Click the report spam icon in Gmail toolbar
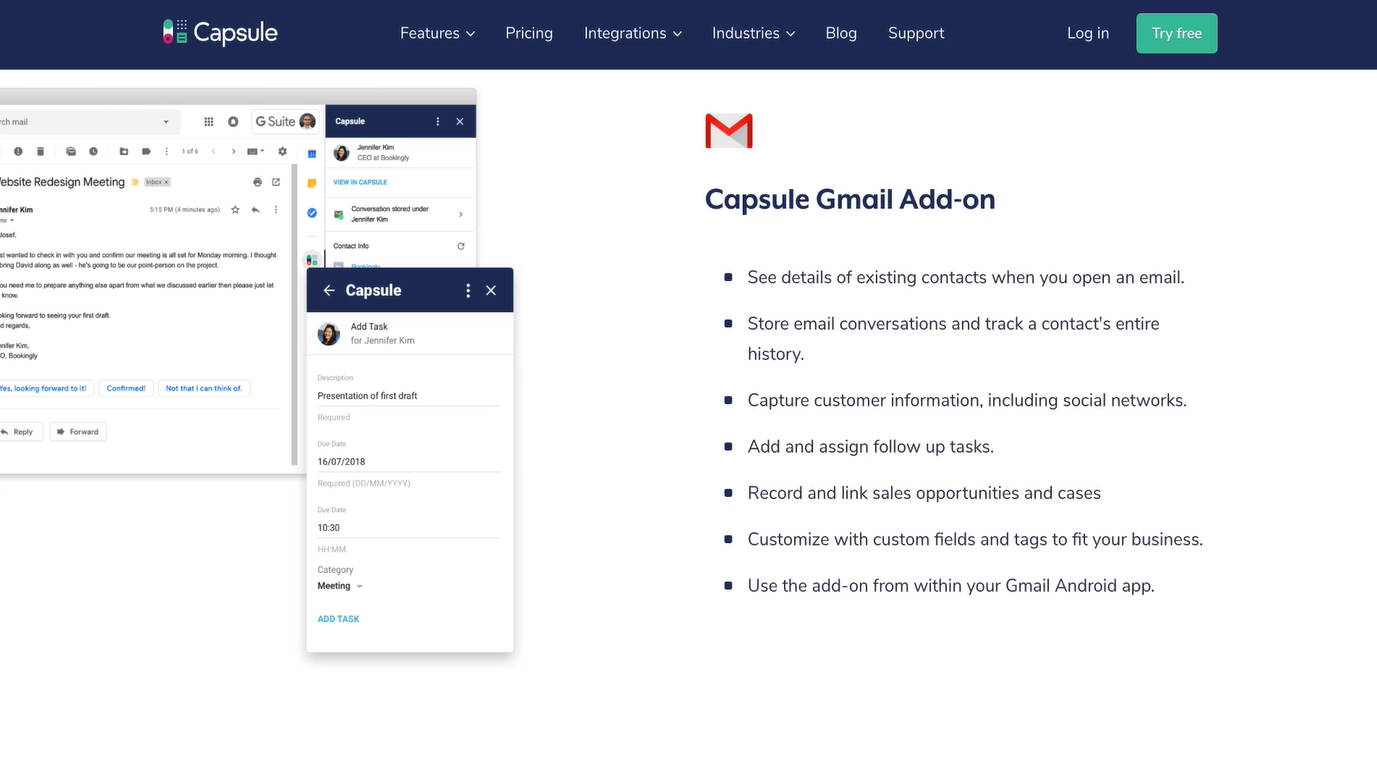Image resolution: width=1377 pixels, height=765 pixels. (x=18, y=151)
